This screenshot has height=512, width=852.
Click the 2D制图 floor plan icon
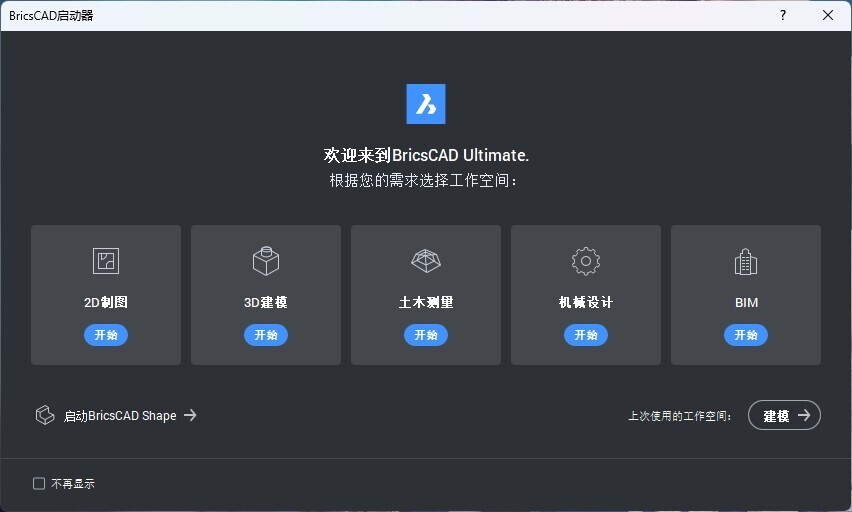[x=105, y=261]
